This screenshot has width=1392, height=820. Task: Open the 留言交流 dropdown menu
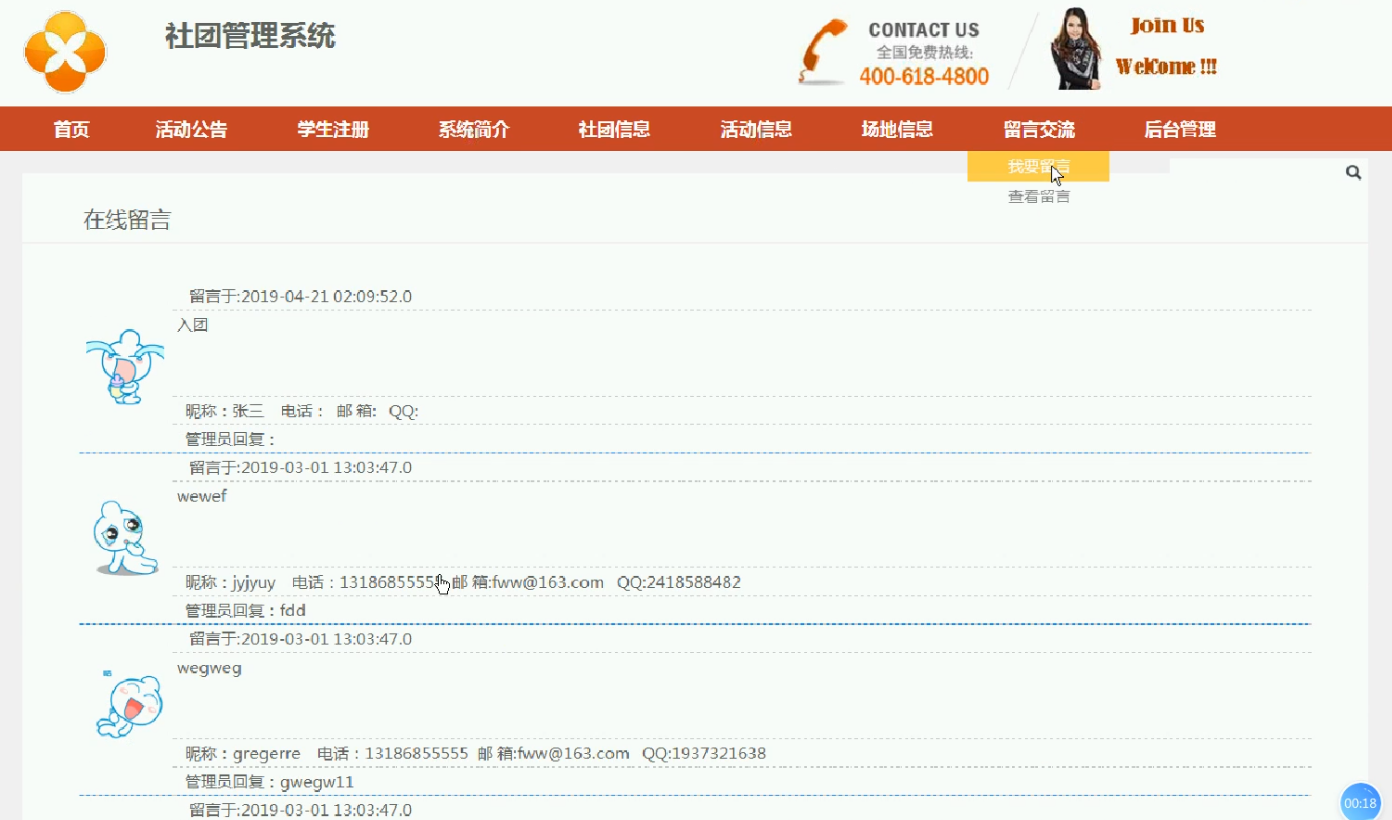[1037, 128]
